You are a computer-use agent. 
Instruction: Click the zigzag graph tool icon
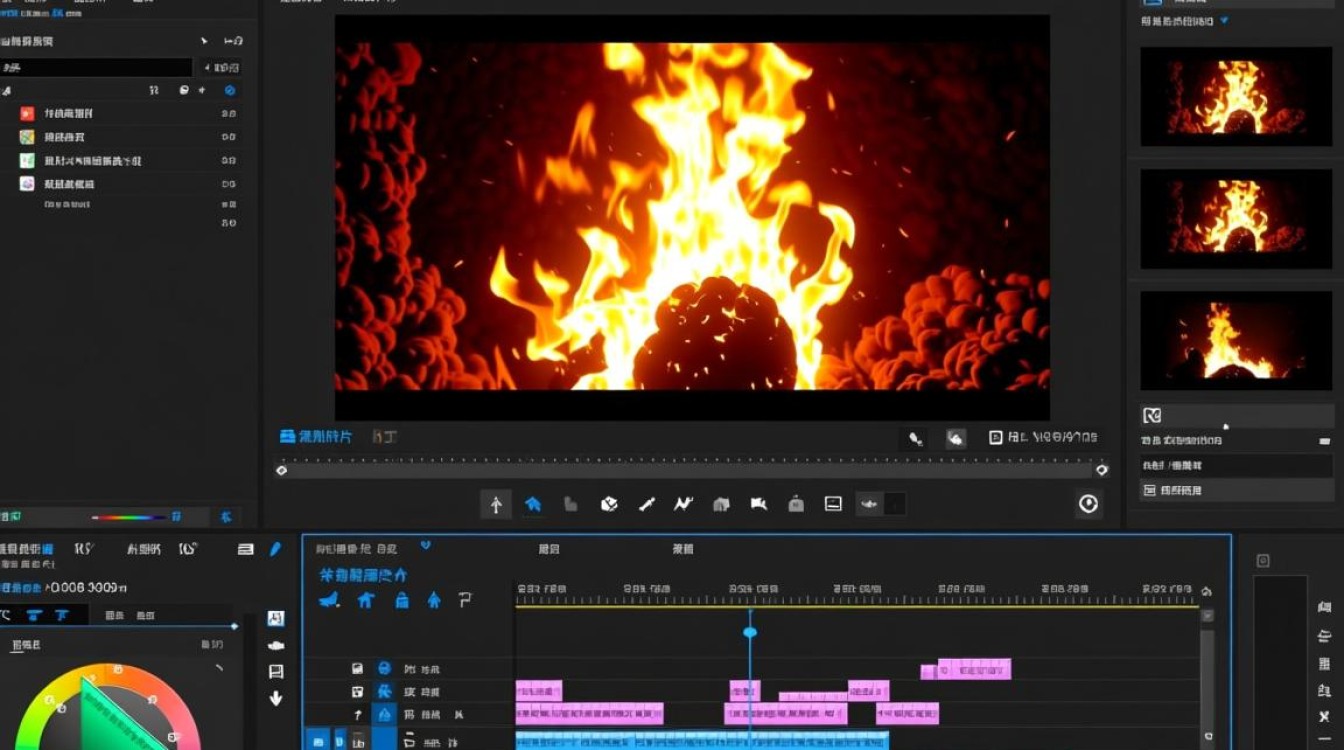(x=683, y=504)
